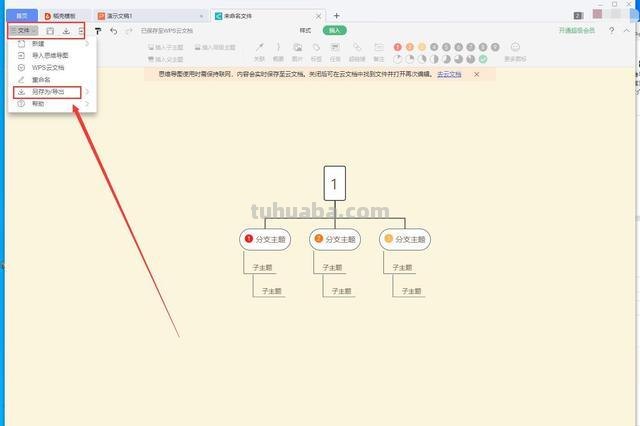Insert a 图片 image
The width and height of the screenshot is (640, 426).
(297, 52)
